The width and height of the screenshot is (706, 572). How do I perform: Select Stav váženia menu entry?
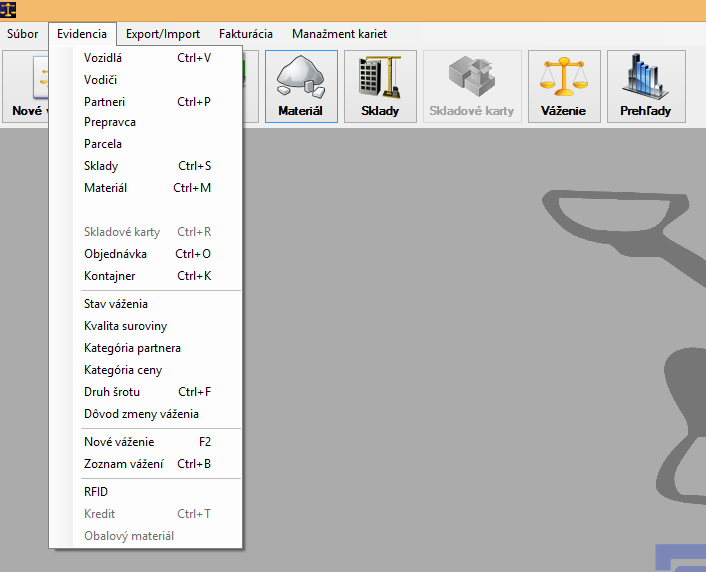coord(116,304)
